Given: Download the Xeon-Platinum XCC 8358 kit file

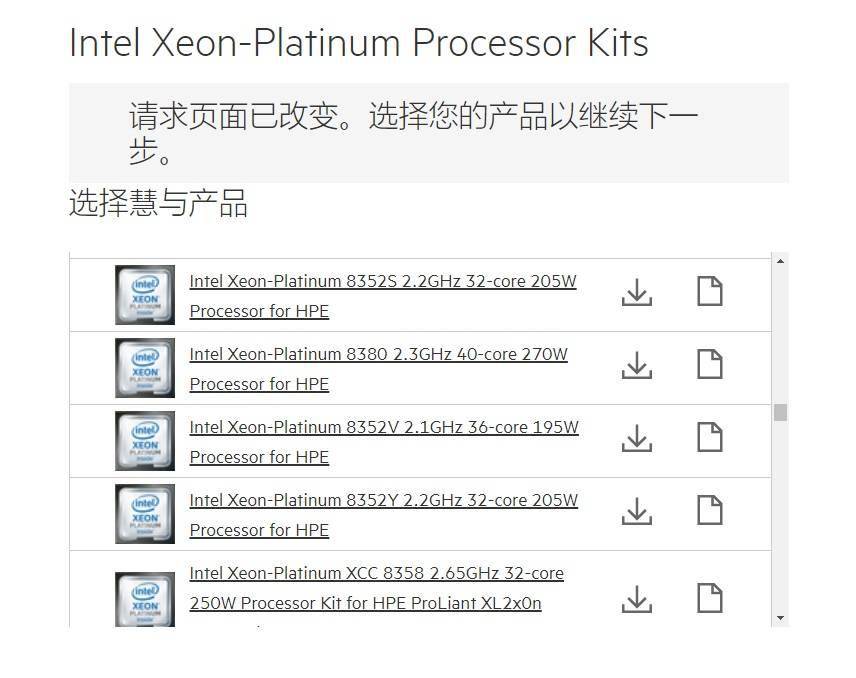Looking at the screenshot, I should (x=637, y=598).
